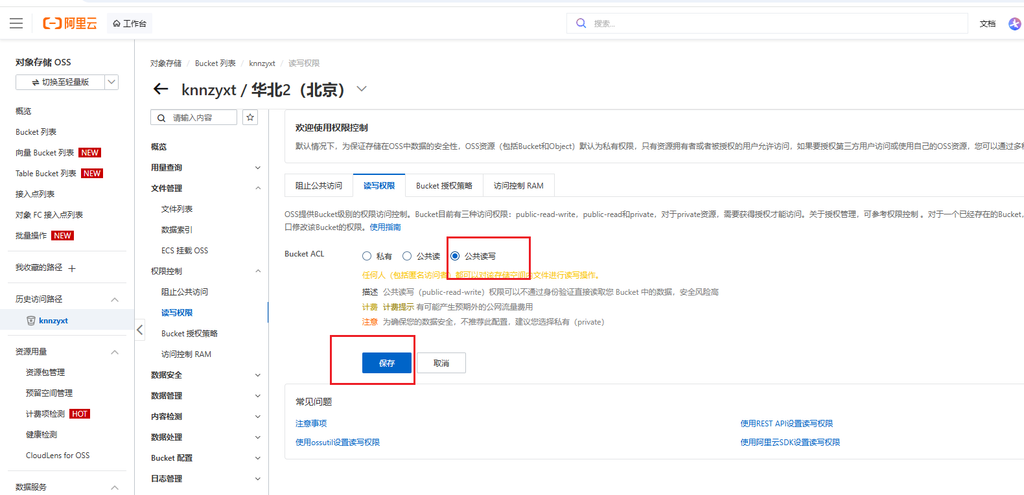Go back using the arrow beside knnzyxt

[x=160, y=89]
